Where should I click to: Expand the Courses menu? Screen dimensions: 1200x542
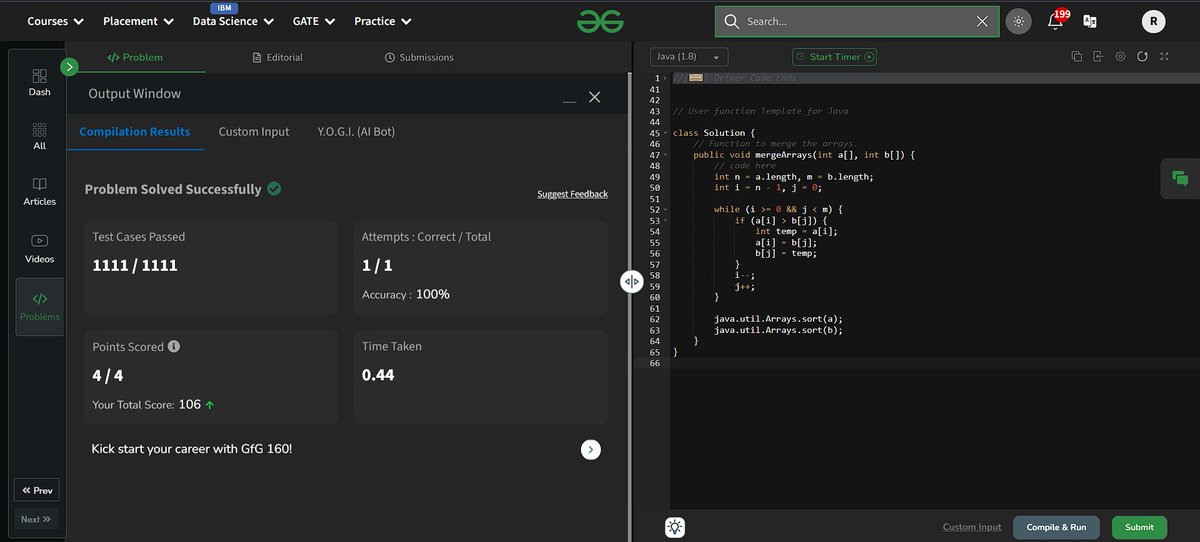(x=55, y=21)
